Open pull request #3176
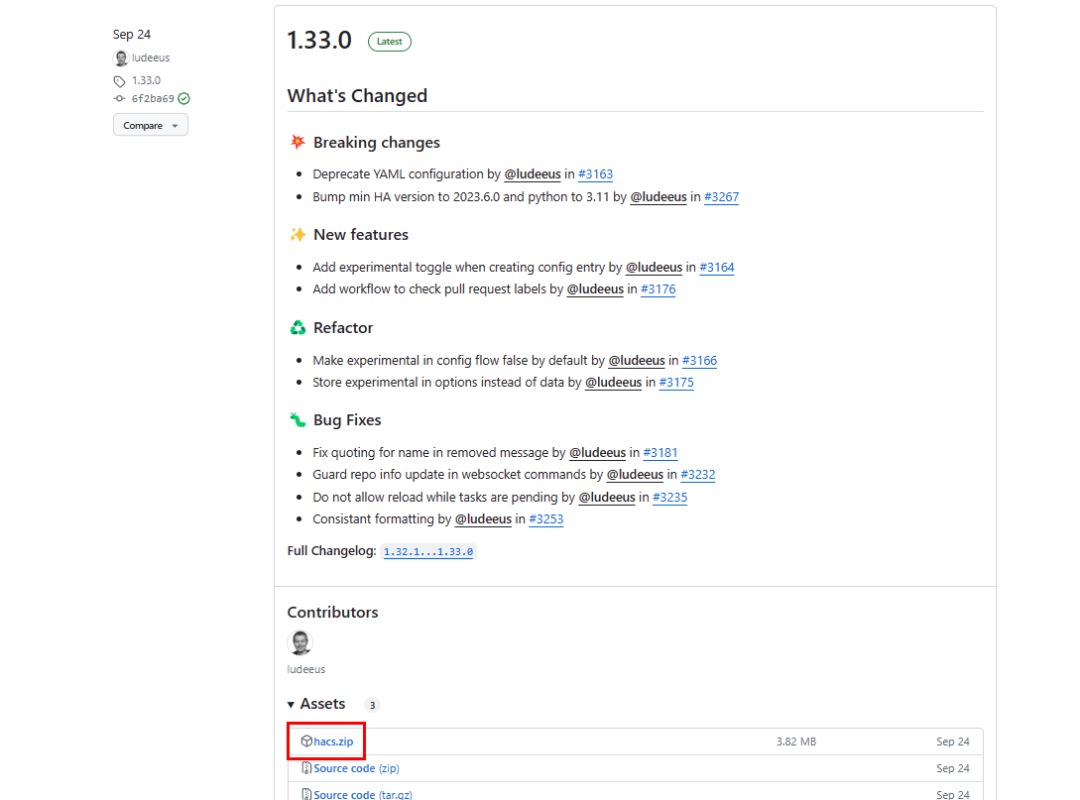Image resolution: width=1080 pixels, height=800 pixels. (x=658, y=289)
